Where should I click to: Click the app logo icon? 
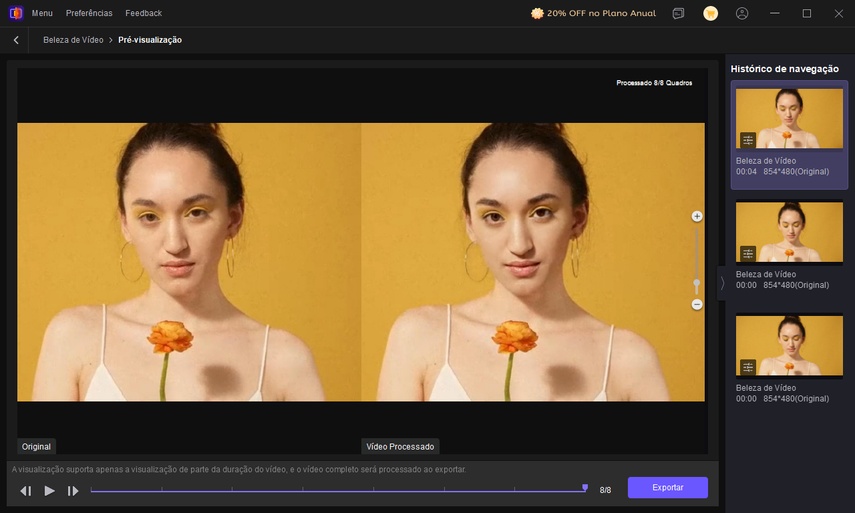tap(16, 13)
